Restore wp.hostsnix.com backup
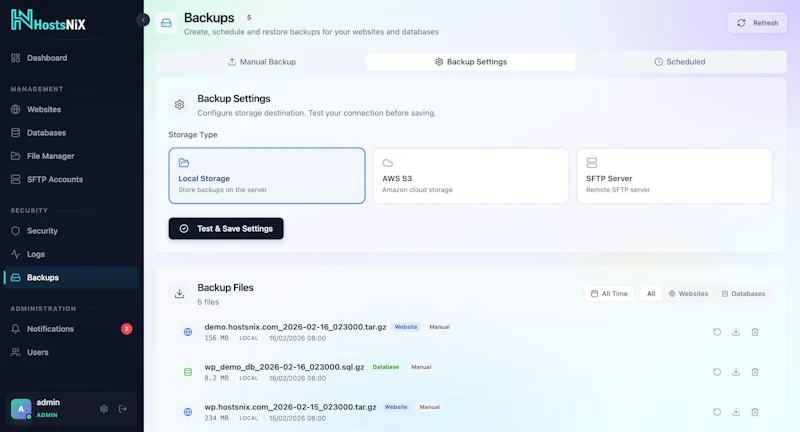This screenshot has height=432, width=800. pyautogui.click(x=717, y=412)
